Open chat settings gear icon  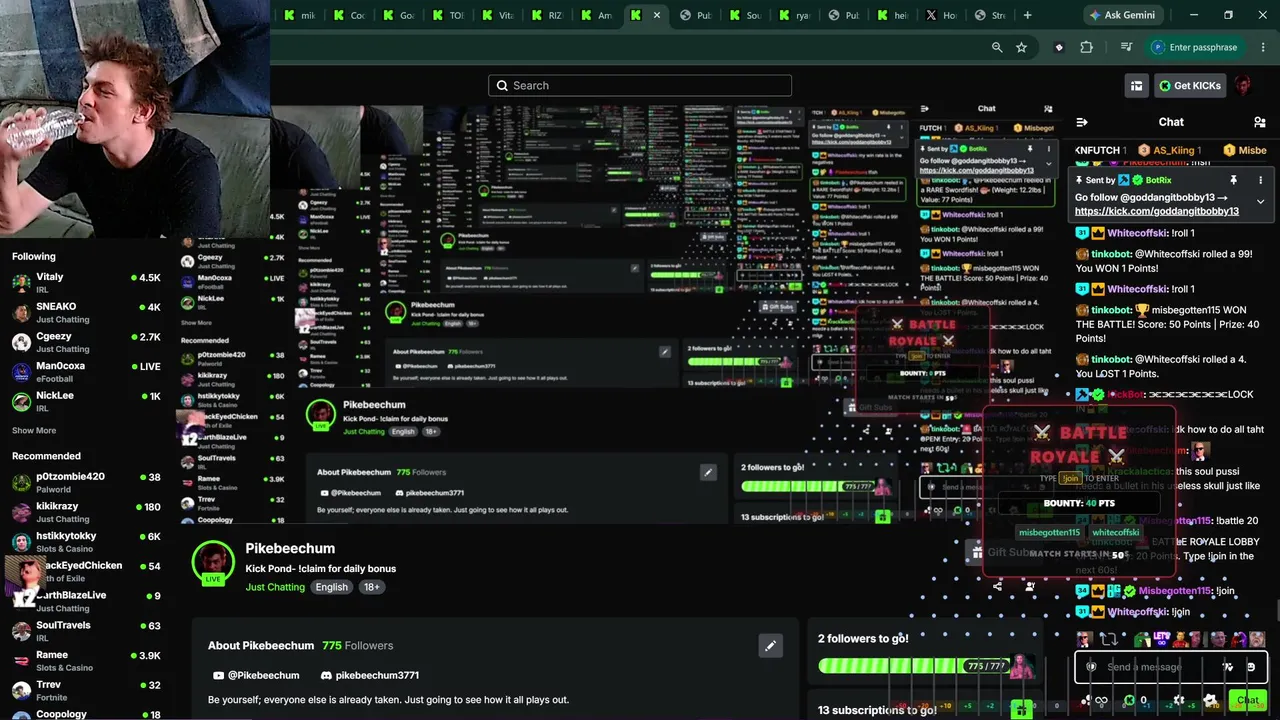pos(1178,700)
